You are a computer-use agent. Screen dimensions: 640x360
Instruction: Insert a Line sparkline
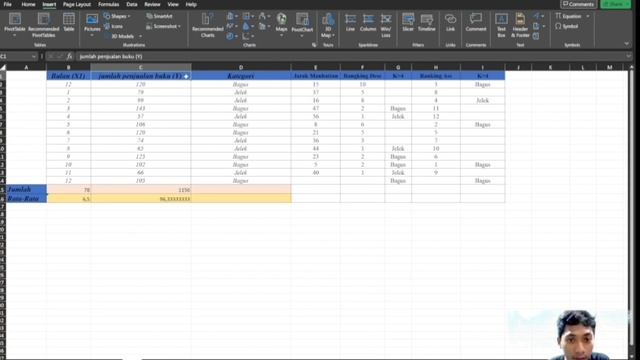tap(350, 23)
